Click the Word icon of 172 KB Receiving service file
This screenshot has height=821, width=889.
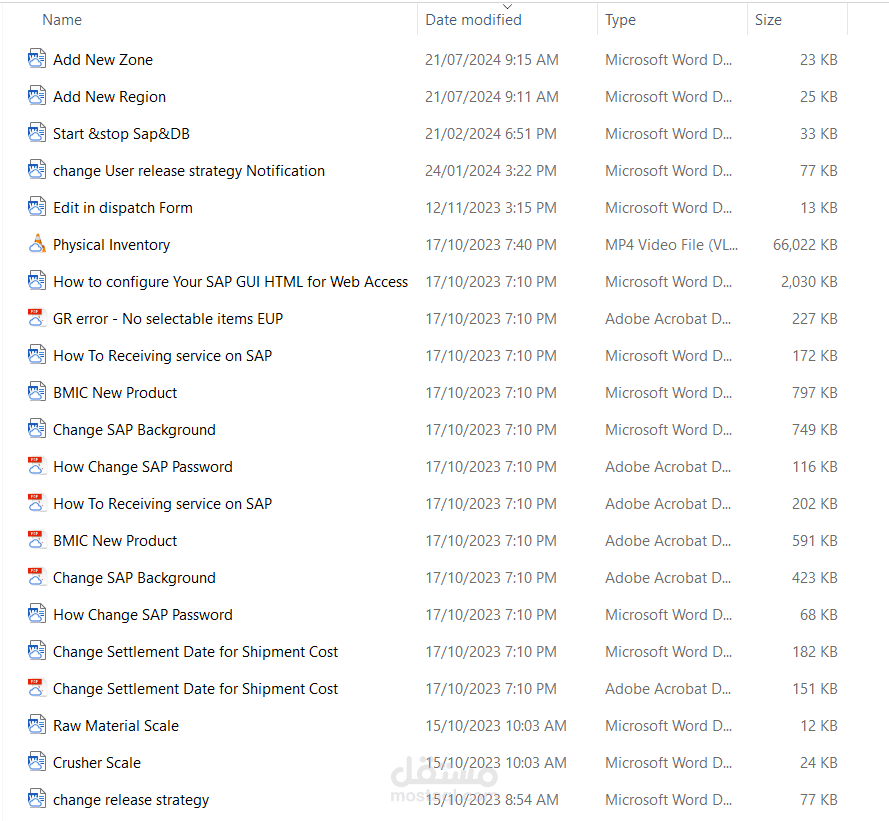tap(37, 355)
